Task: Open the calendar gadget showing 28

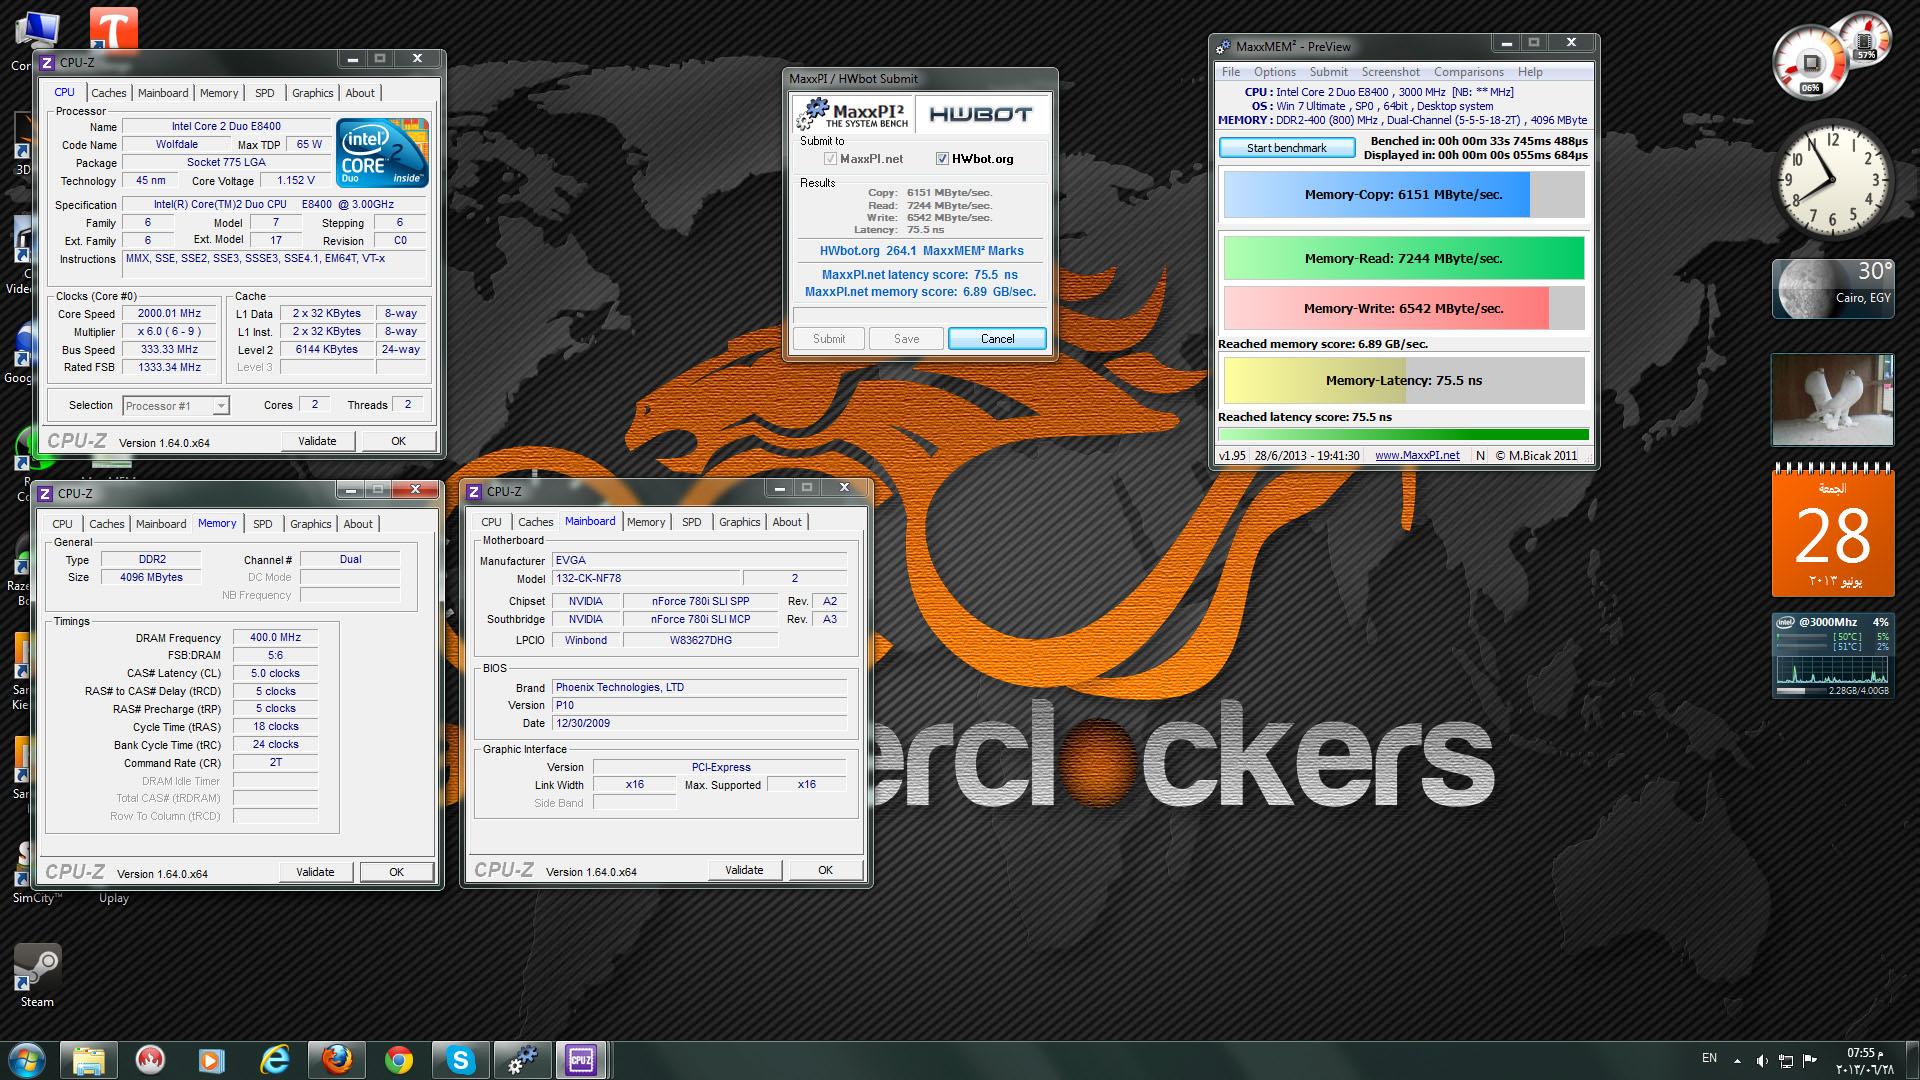Action: coord(1833,531)
